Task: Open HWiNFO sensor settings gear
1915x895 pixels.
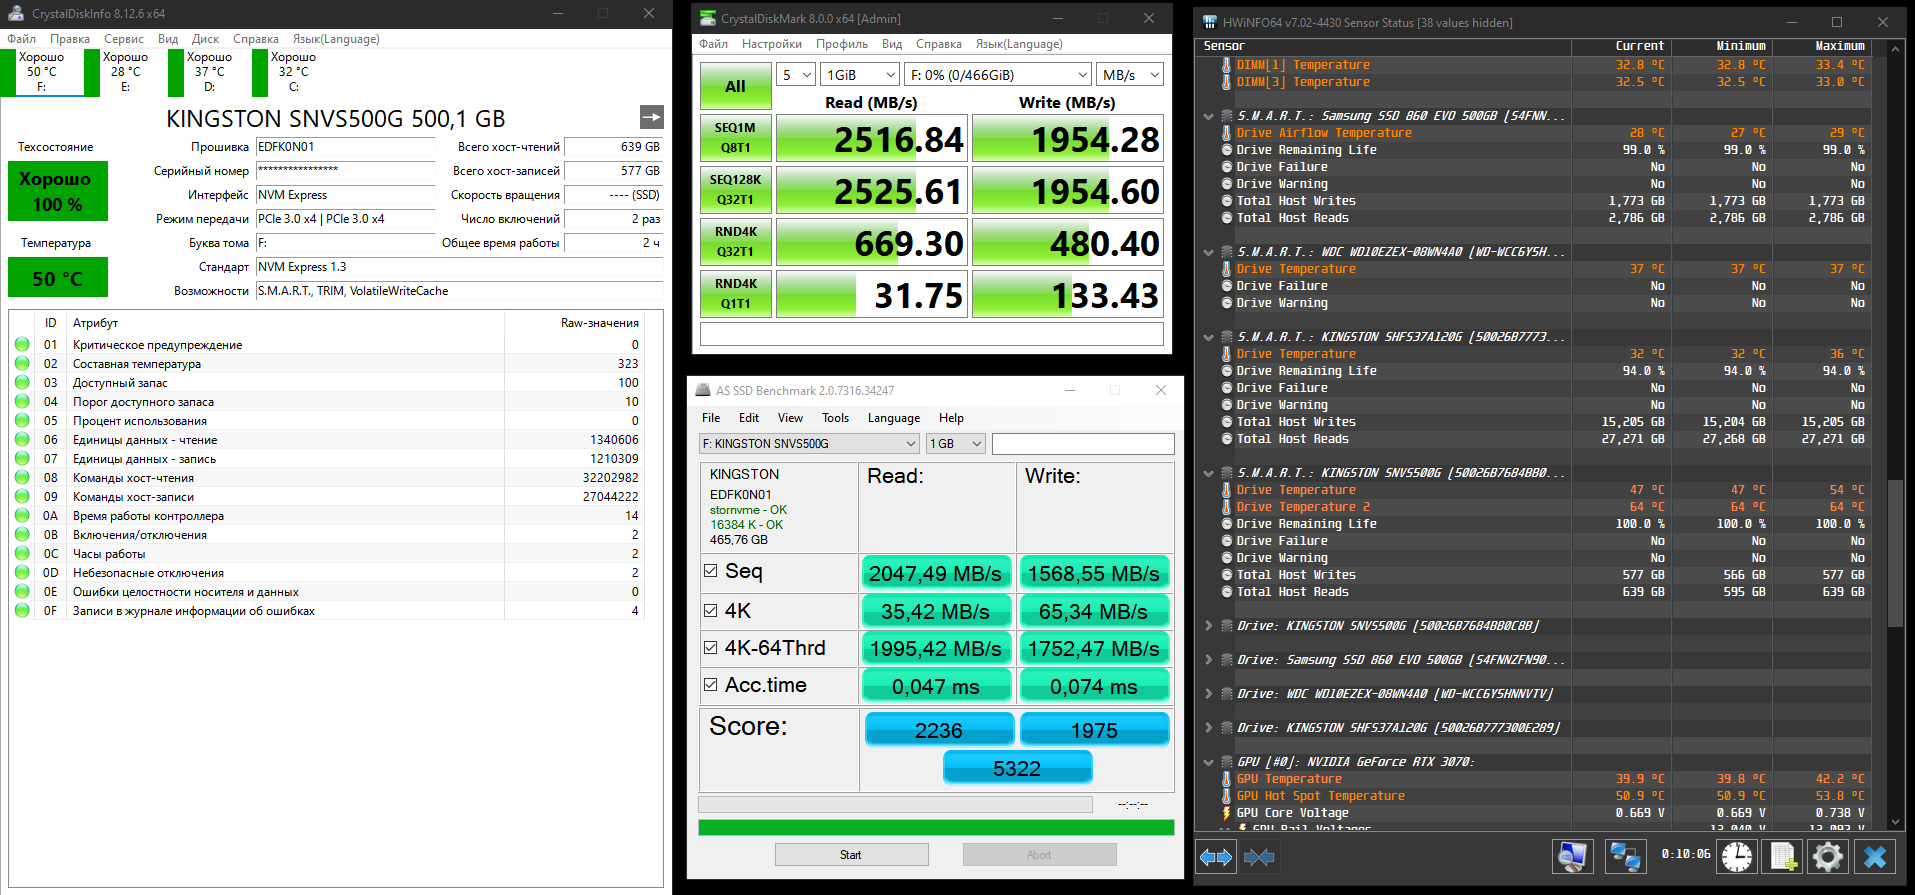Action: (x=1827, y=856)
